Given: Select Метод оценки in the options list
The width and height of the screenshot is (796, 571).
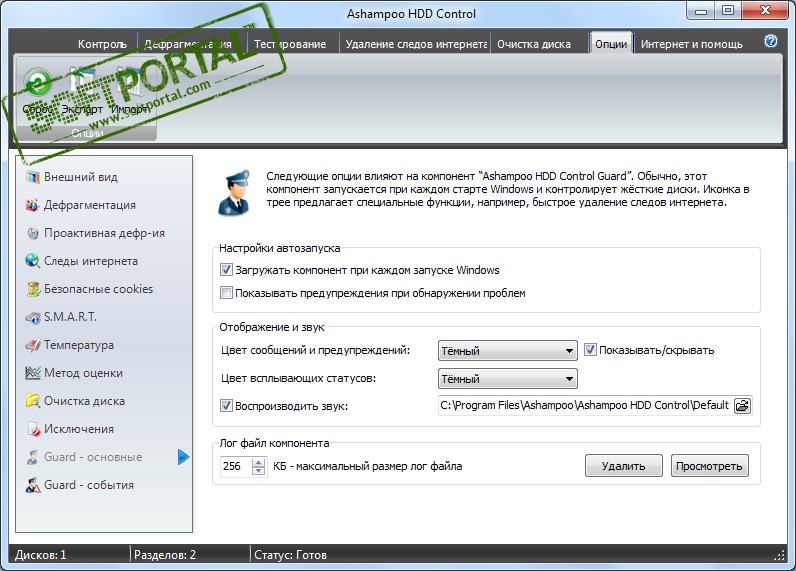Looking at the screenshot, I should 83,373.
